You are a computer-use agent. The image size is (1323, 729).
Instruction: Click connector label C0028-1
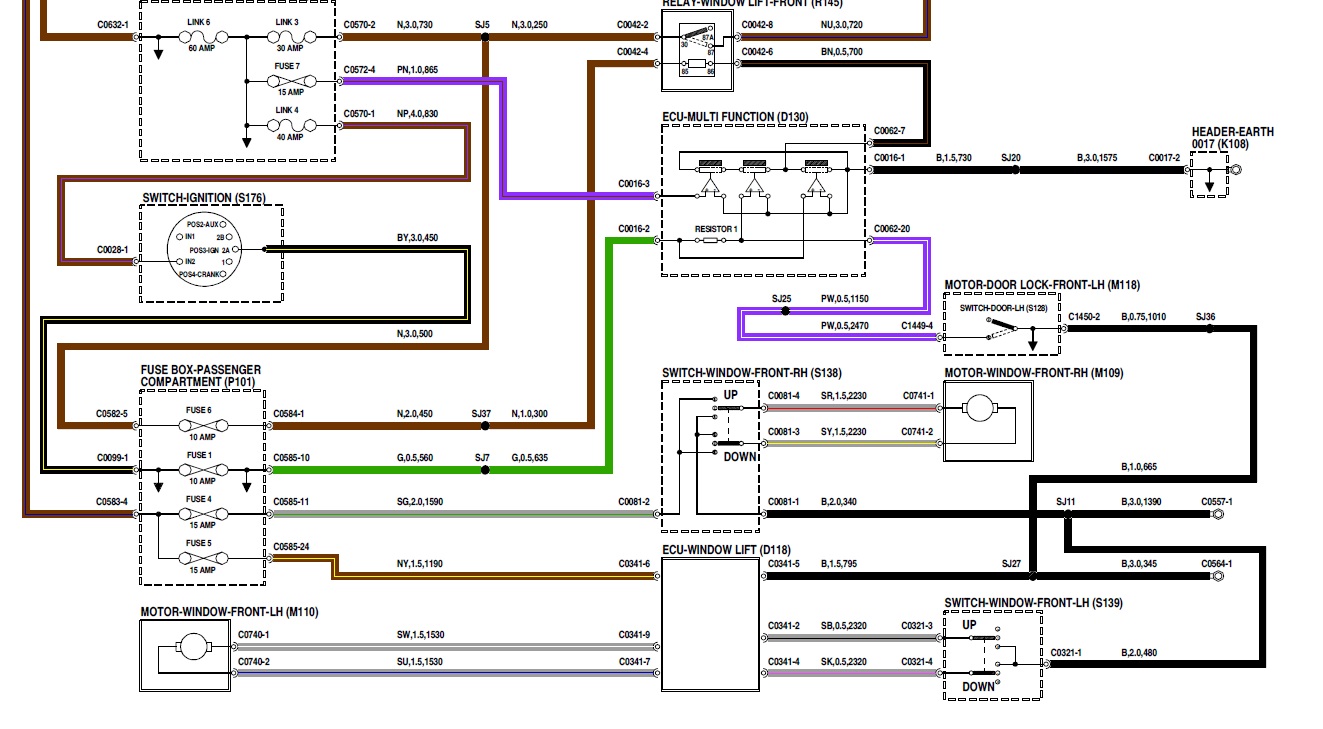[x=112, y=249]
